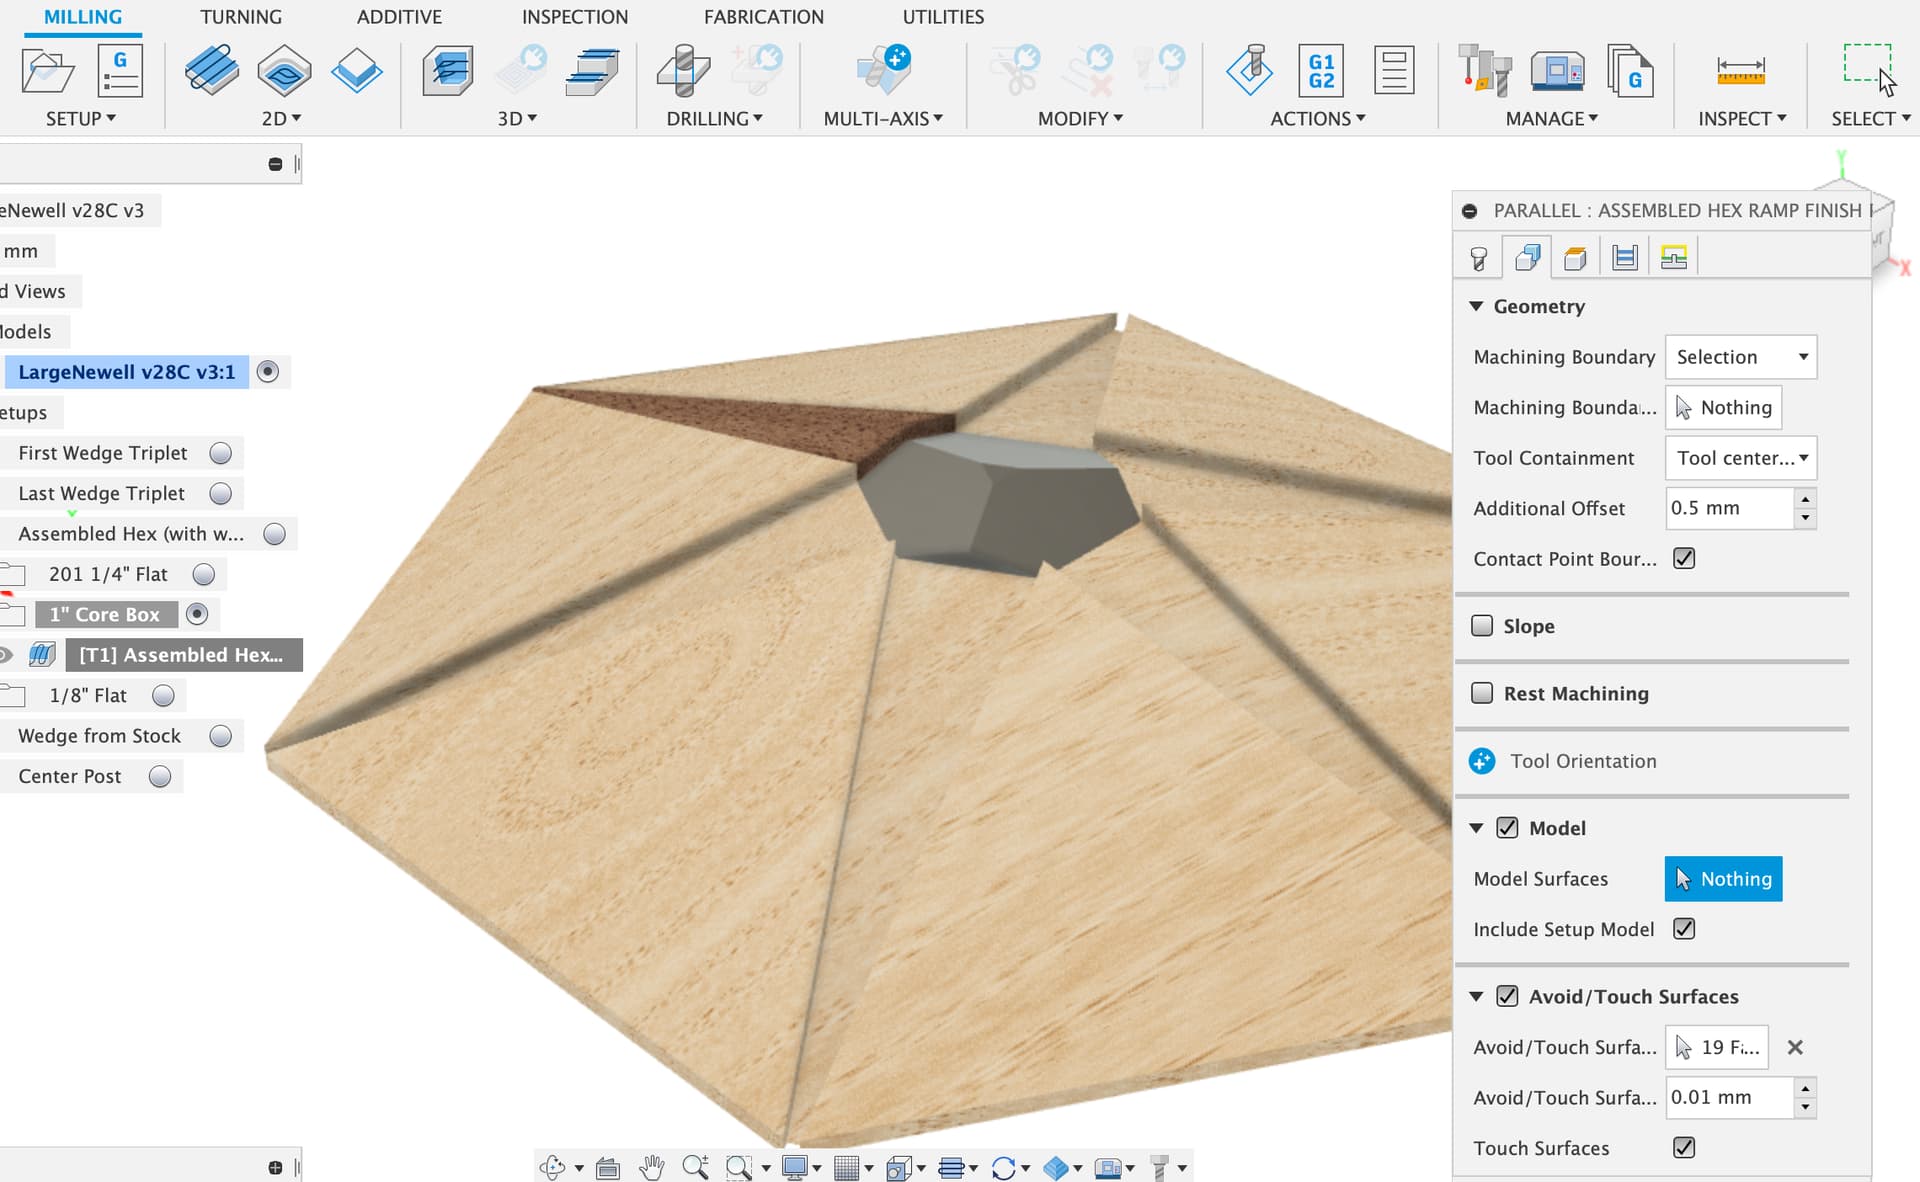Open the Passes tab in Parallel dialog
The image size is (1920, 1182).
pyautogui.click(x=1625, y=258)
